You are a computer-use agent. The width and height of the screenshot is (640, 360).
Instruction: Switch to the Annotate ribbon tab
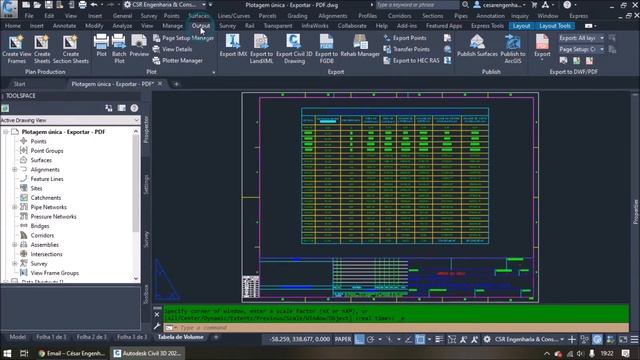64,26
